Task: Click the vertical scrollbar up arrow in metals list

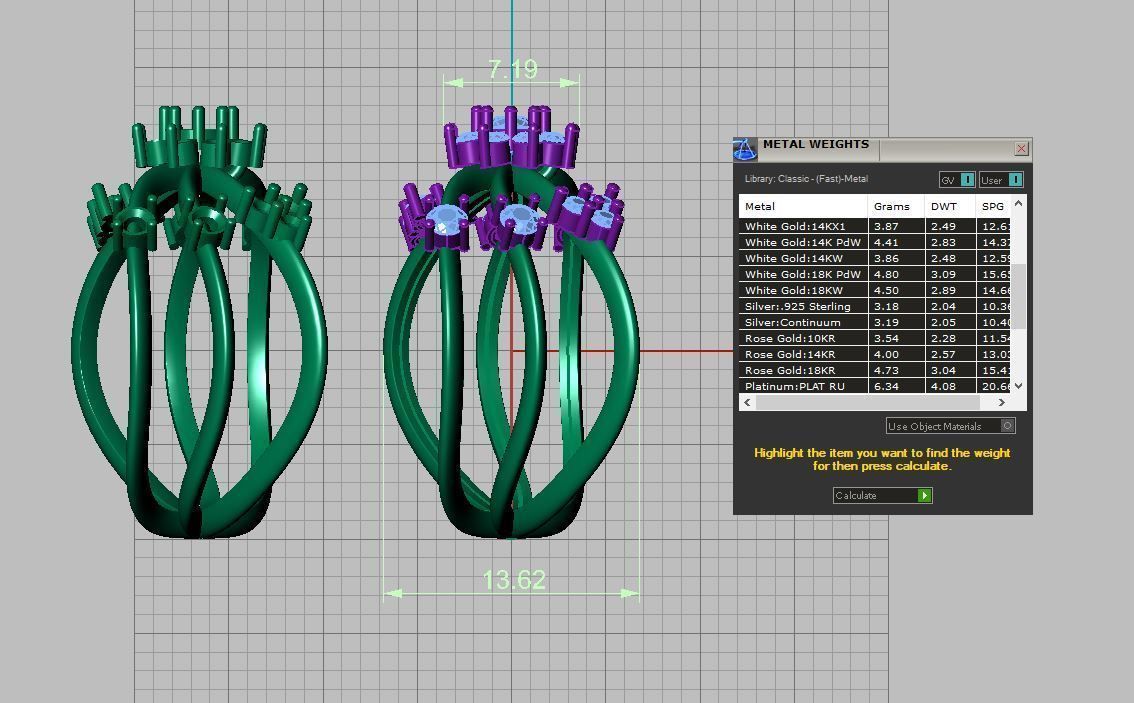Action: coord(1018,203)
